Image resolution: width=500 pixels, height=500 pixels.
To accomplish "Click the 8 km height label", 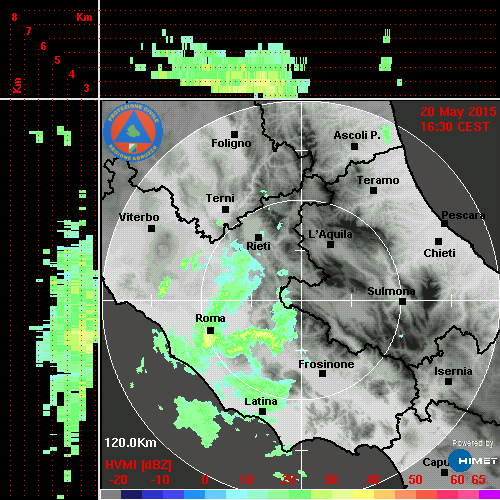I will 14,17.
